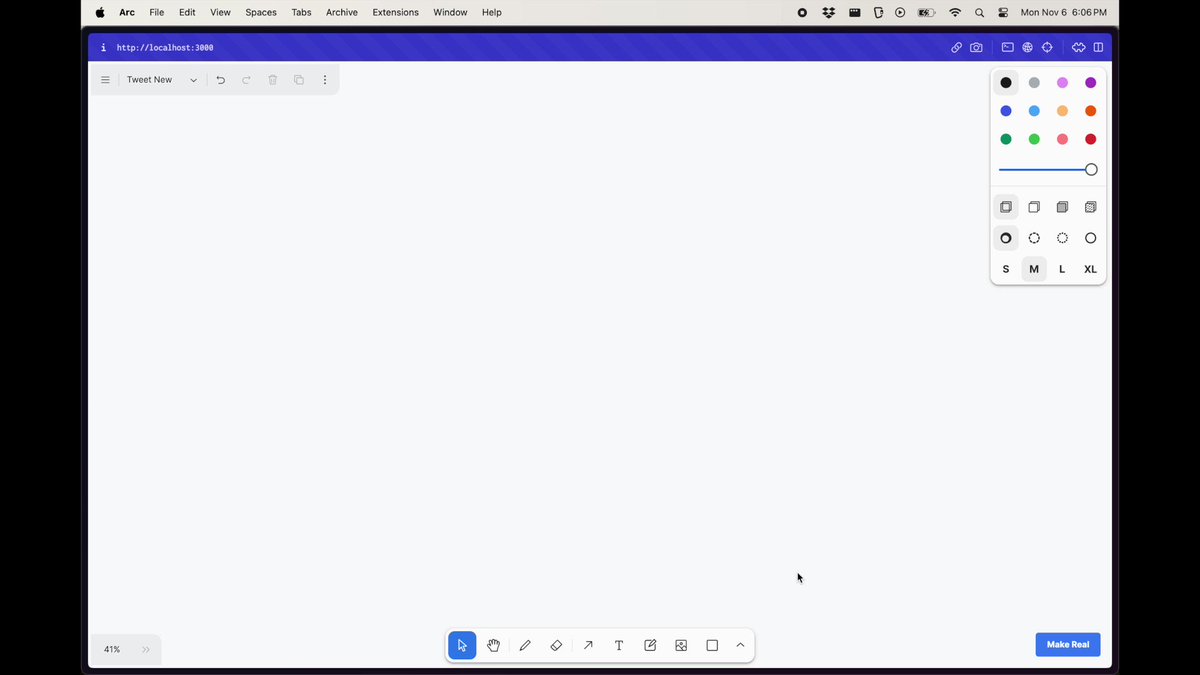This screenshot has width=1200, height=675.
Task: Enable the dashed line style
Action: (x=1034, y=238)
